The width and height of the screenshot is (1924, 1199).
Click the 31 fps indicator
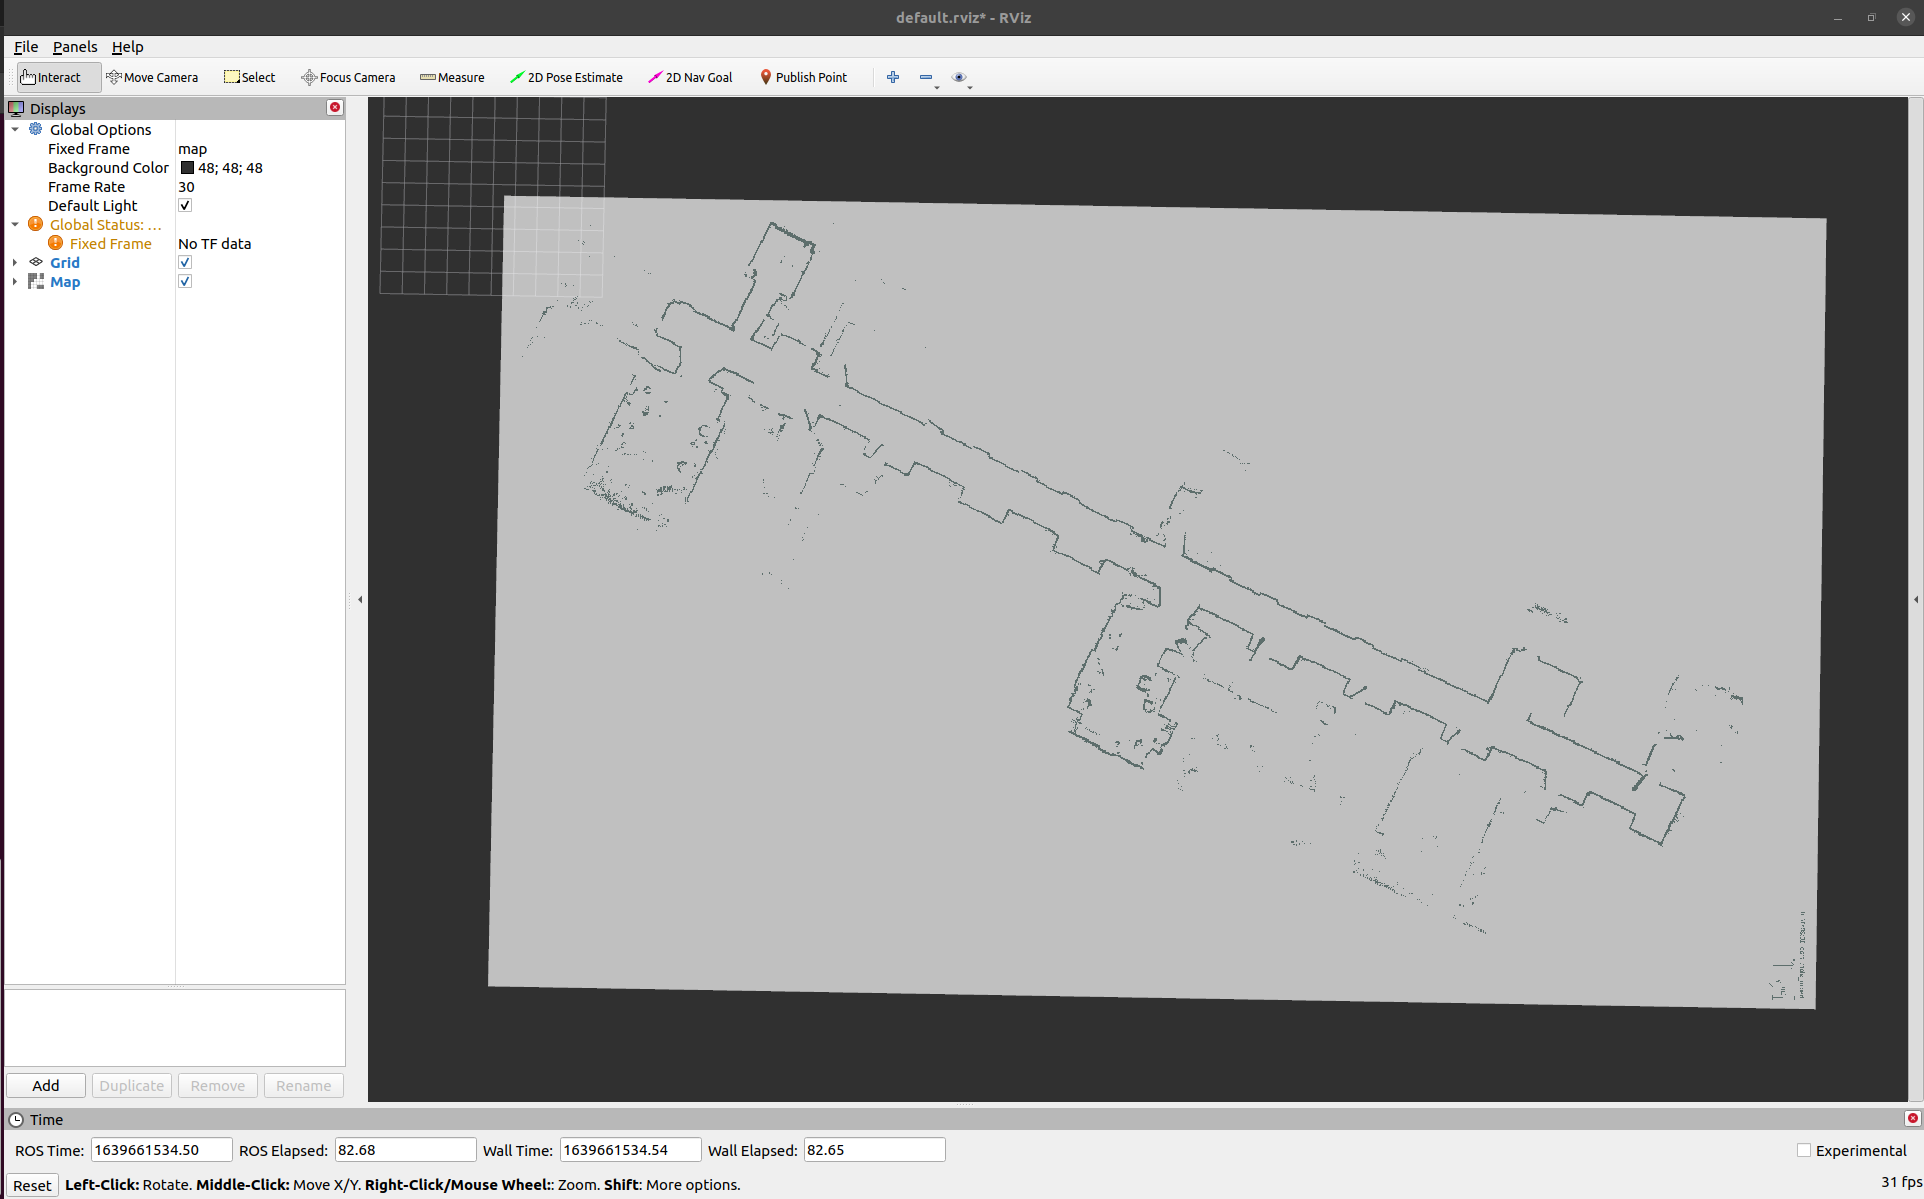tap(1901, 1182)
